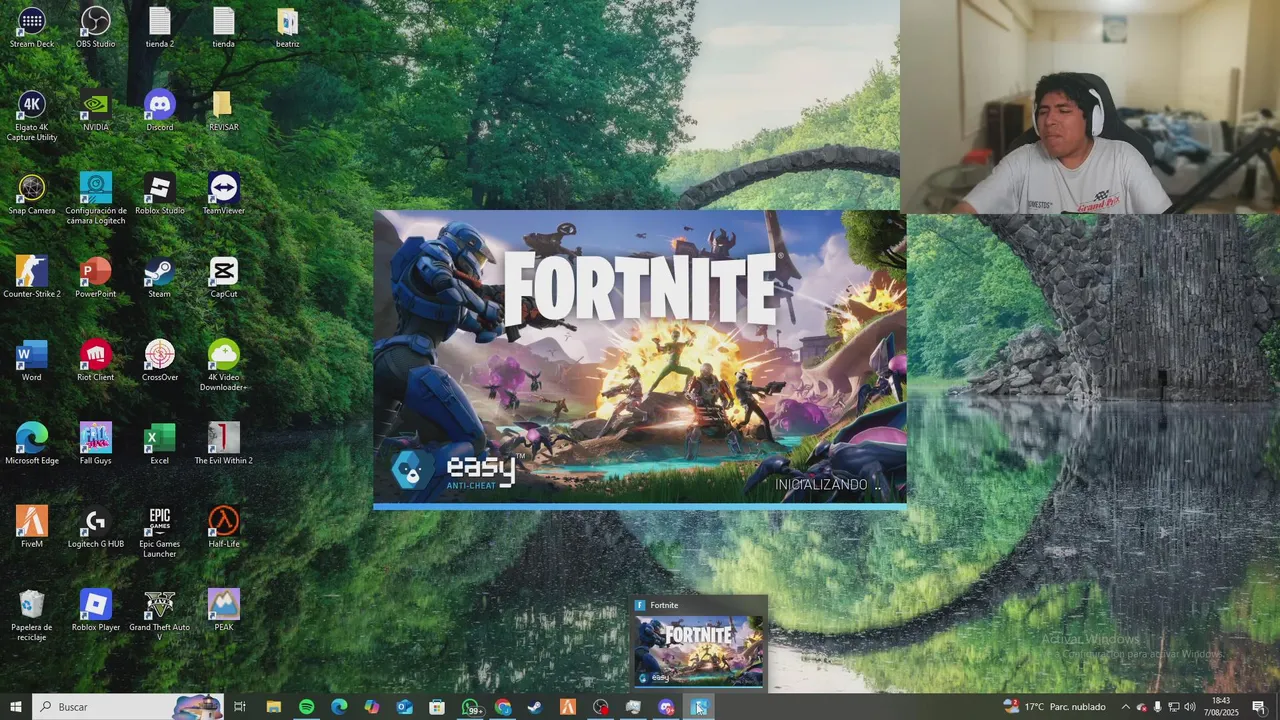Screen dimensions: 1280x720
Task: Open the FiveM desktop shortcut
Action: (32, 528)
